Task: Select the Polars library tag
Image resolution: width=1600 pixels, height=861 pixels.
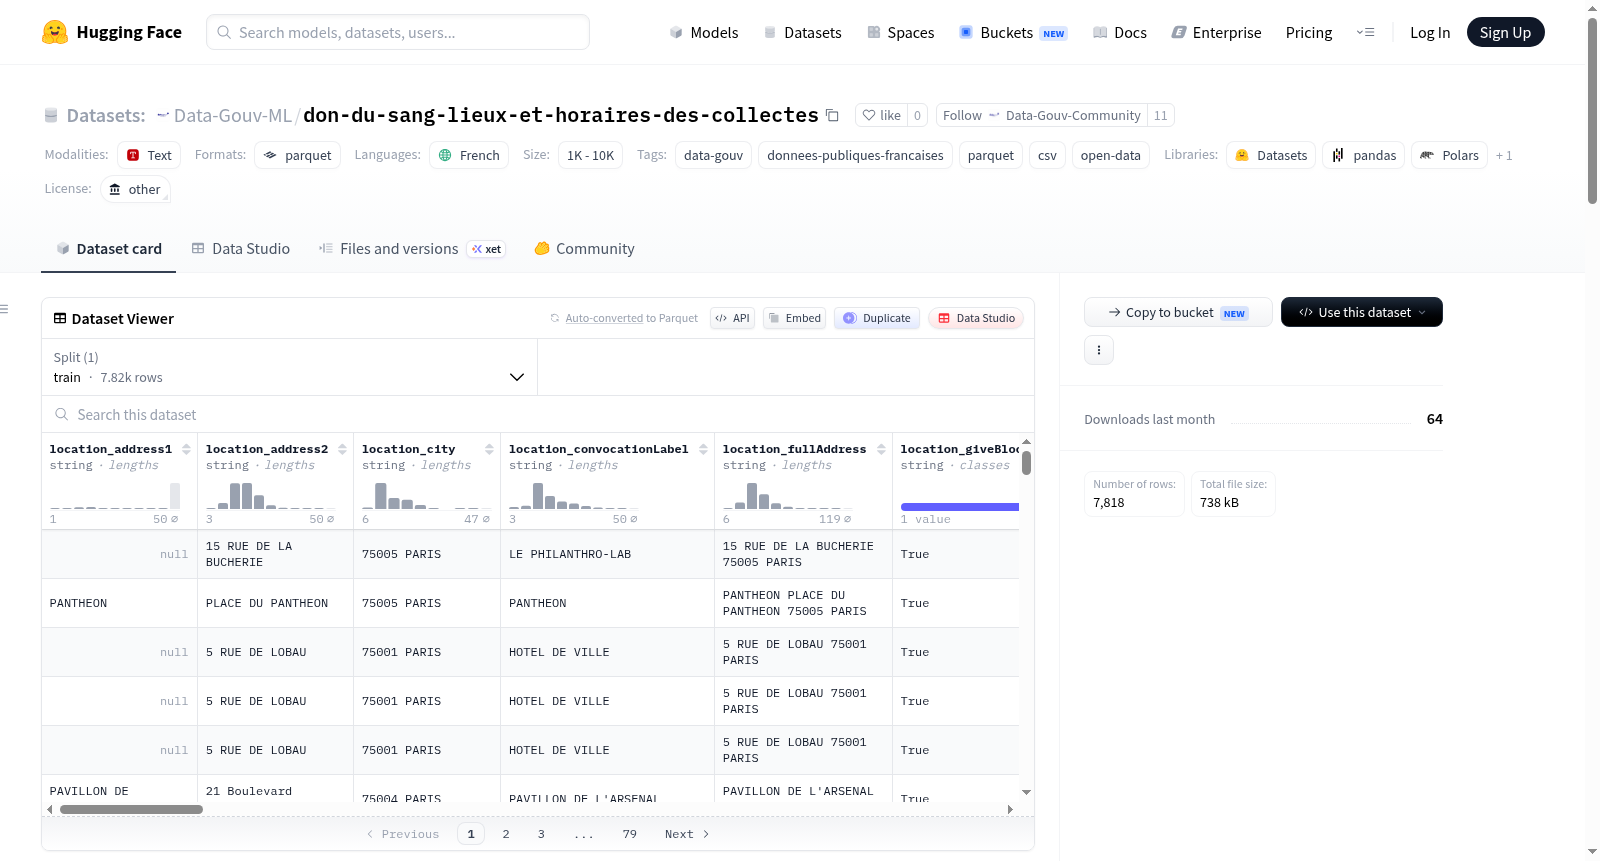Action: coord(1449,155)
